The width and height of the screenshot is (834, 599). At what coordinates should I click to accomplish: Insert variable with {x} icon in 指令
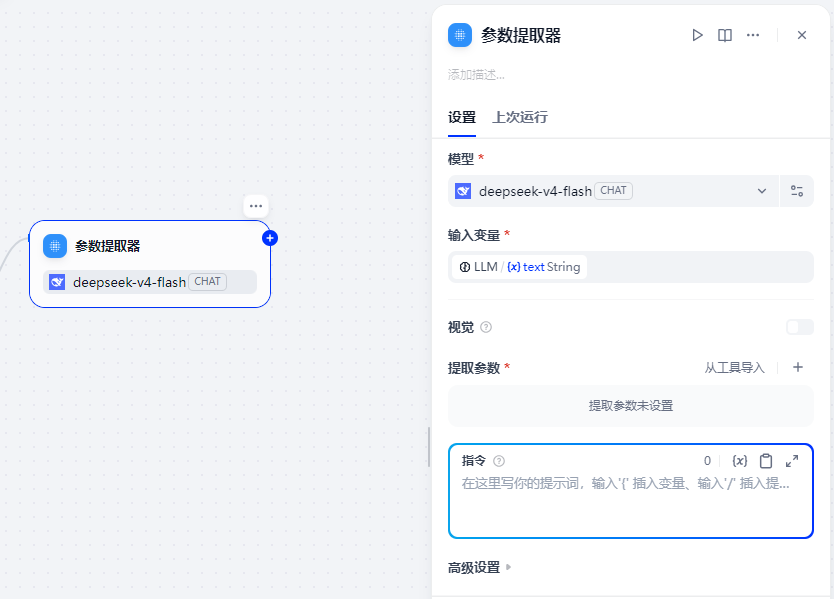pyautogui.click(x=739, y=461)
